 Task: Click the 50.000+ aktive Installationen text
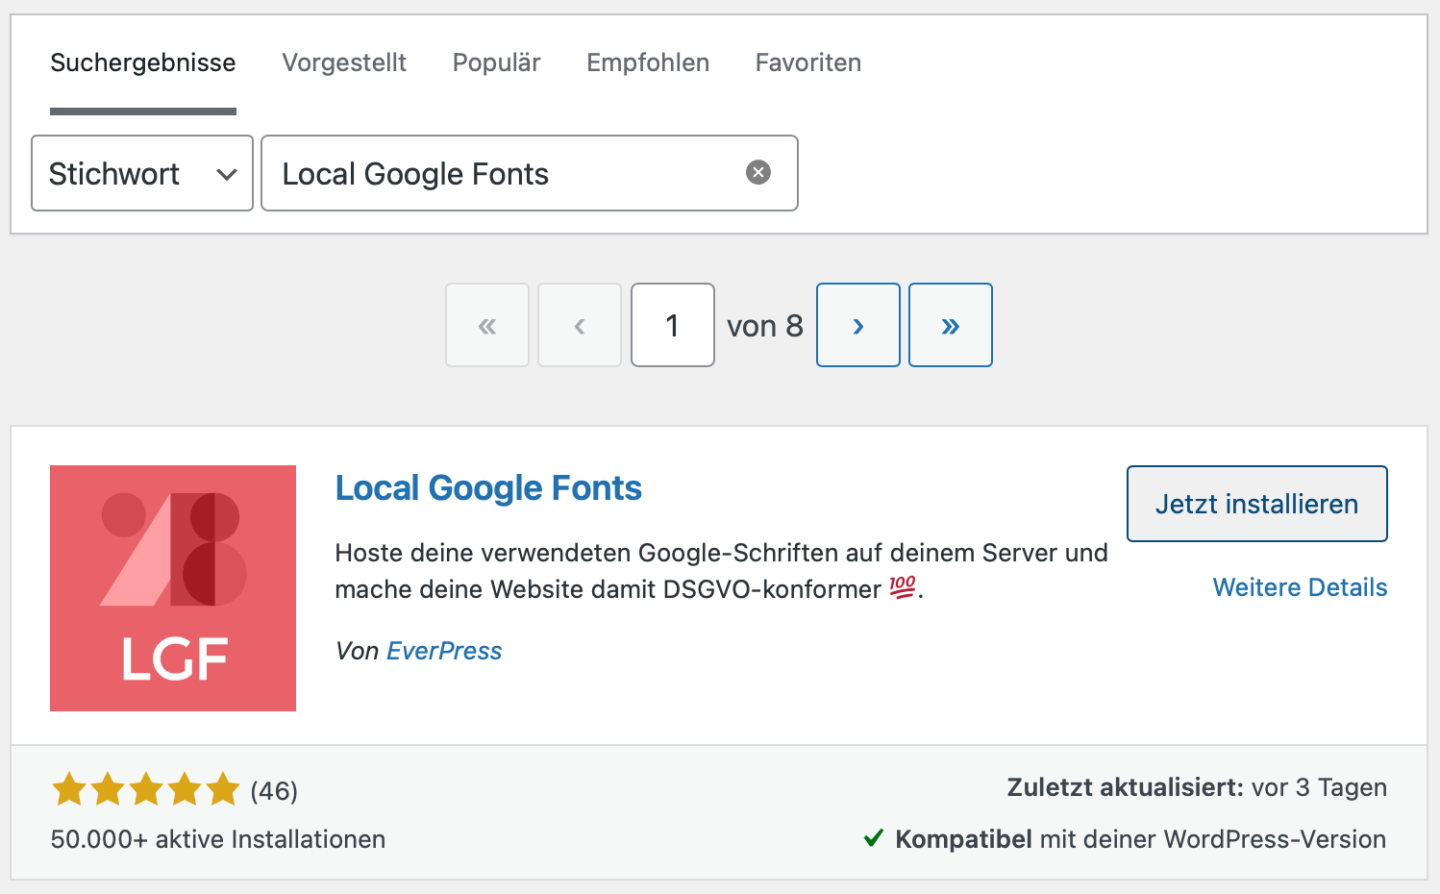(218, 839)
